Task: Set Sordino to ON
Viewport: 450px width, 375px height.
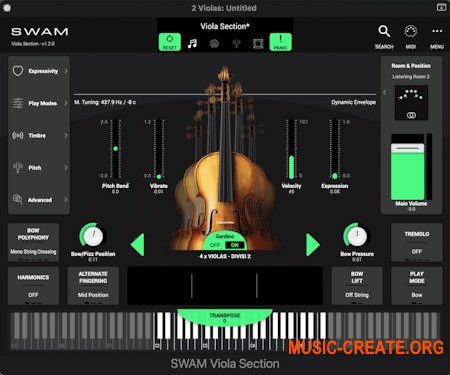Action: coord(235,245)
